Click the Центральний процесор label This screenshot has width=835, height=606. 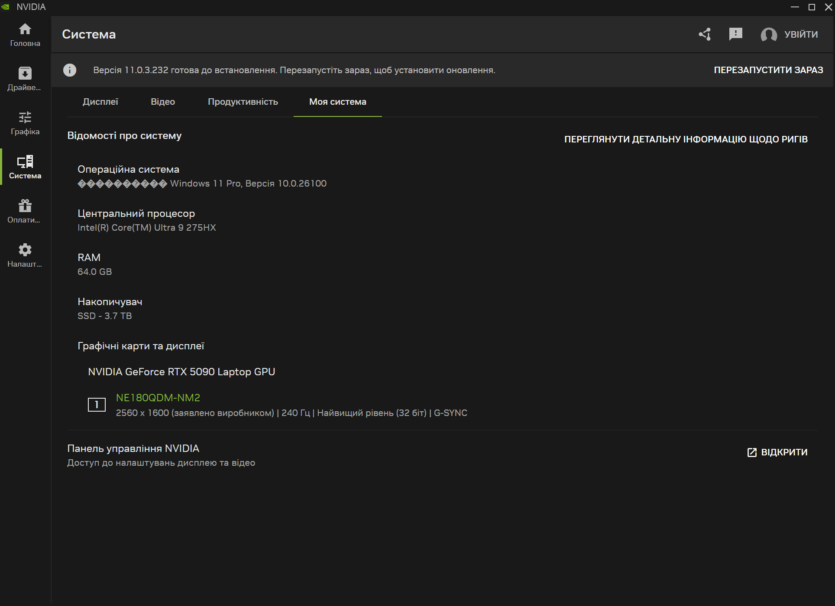point(136,214)
